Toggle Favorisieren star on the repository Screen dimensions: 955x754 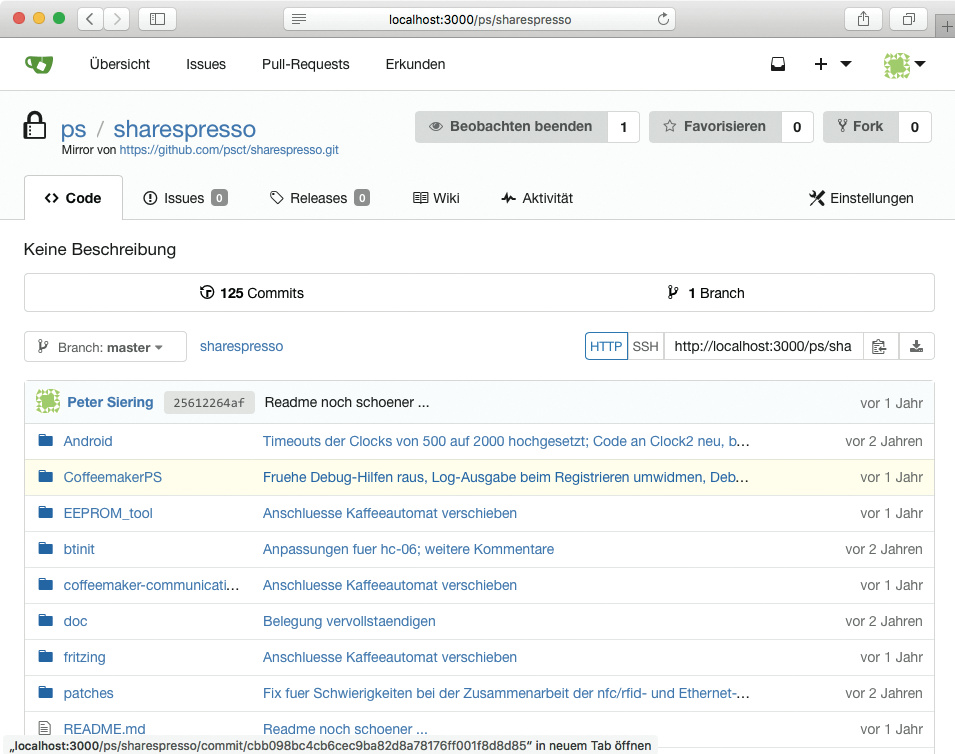click(x=714, y=127)
